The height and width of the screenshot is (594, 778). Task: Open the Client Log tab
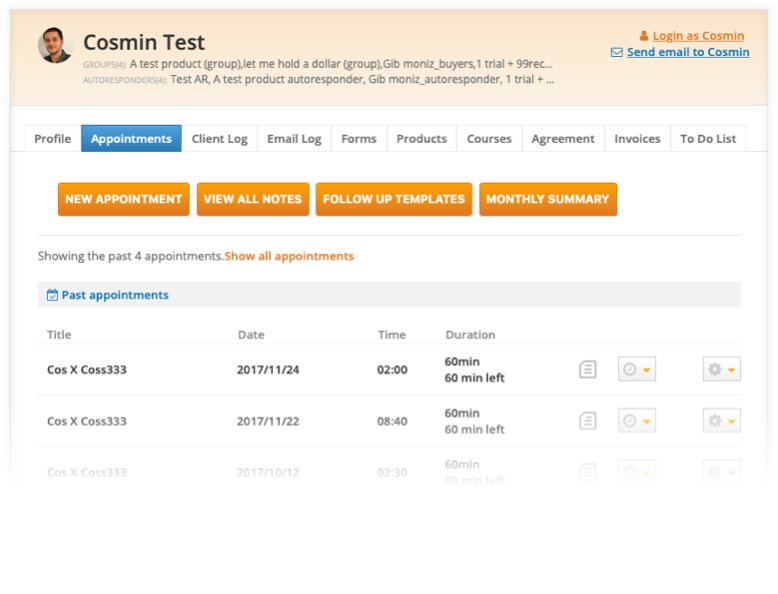[x=219, y=139]
